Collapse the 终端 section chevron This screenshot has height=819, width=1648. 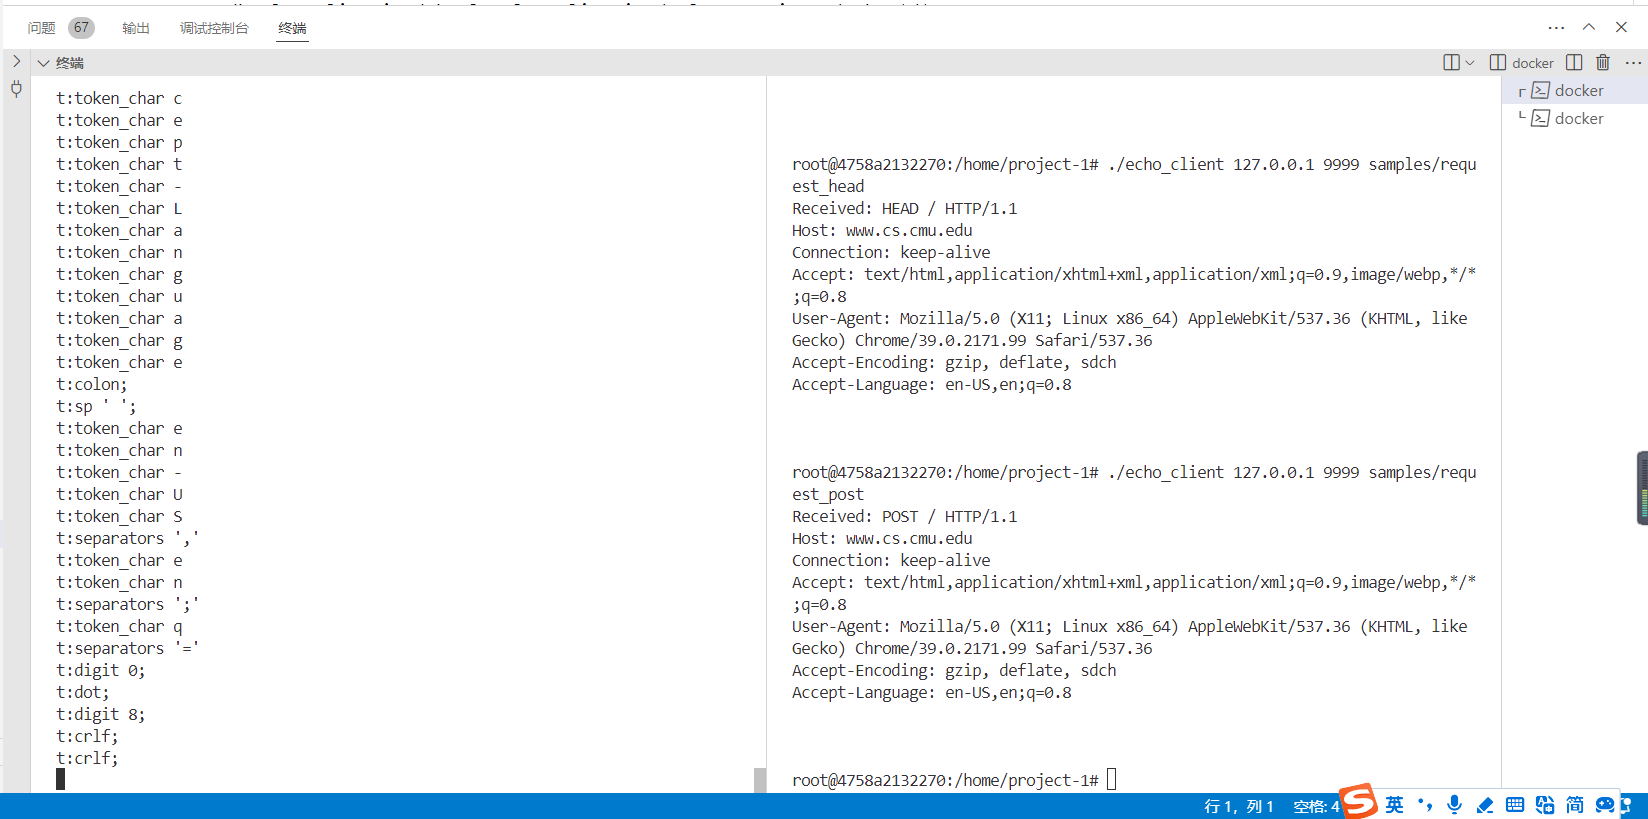point(43,63)
